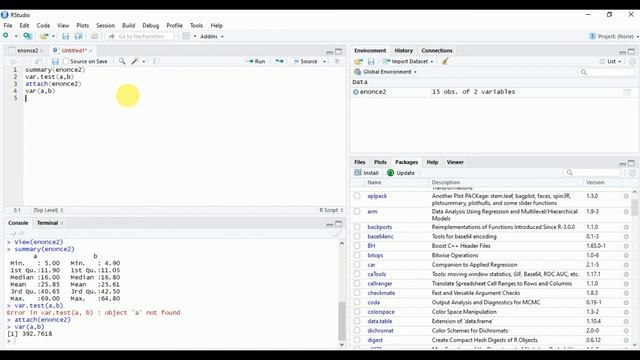
Task: Open the Project: (None) dropdown
Action: click(614, 36)
